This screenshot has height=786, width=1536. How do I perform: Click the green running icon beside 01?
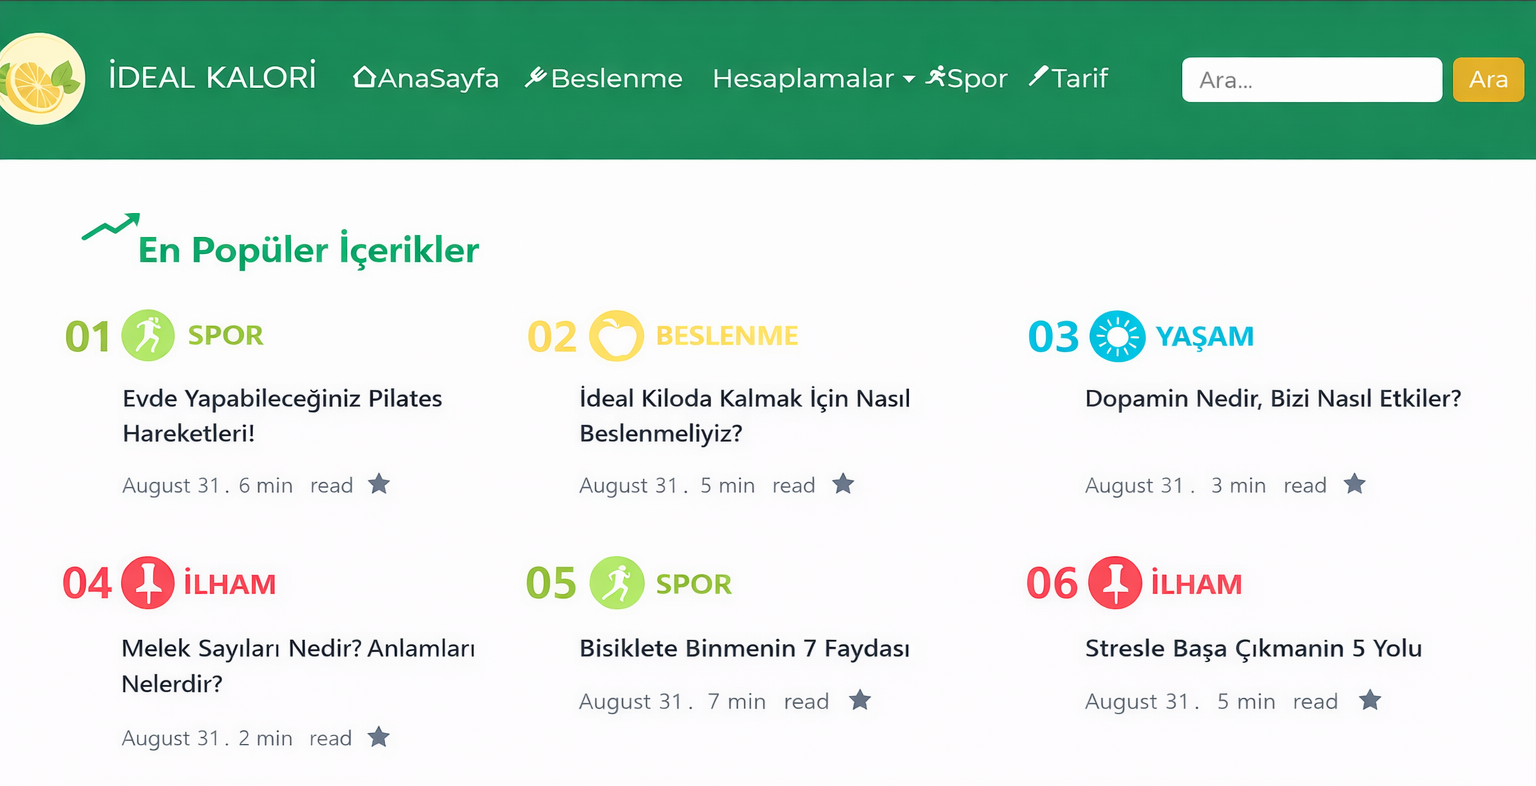click(x=148, y=335)
